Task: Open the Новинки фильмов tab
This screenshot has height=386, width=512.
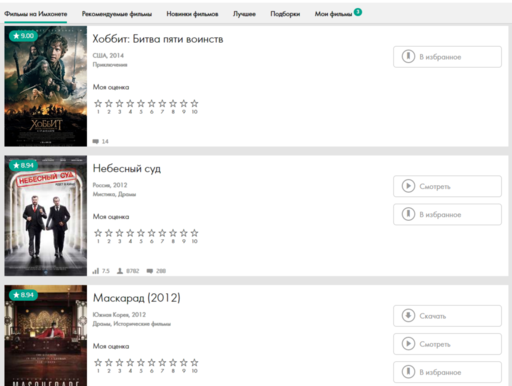Action: tap(192, 14)
